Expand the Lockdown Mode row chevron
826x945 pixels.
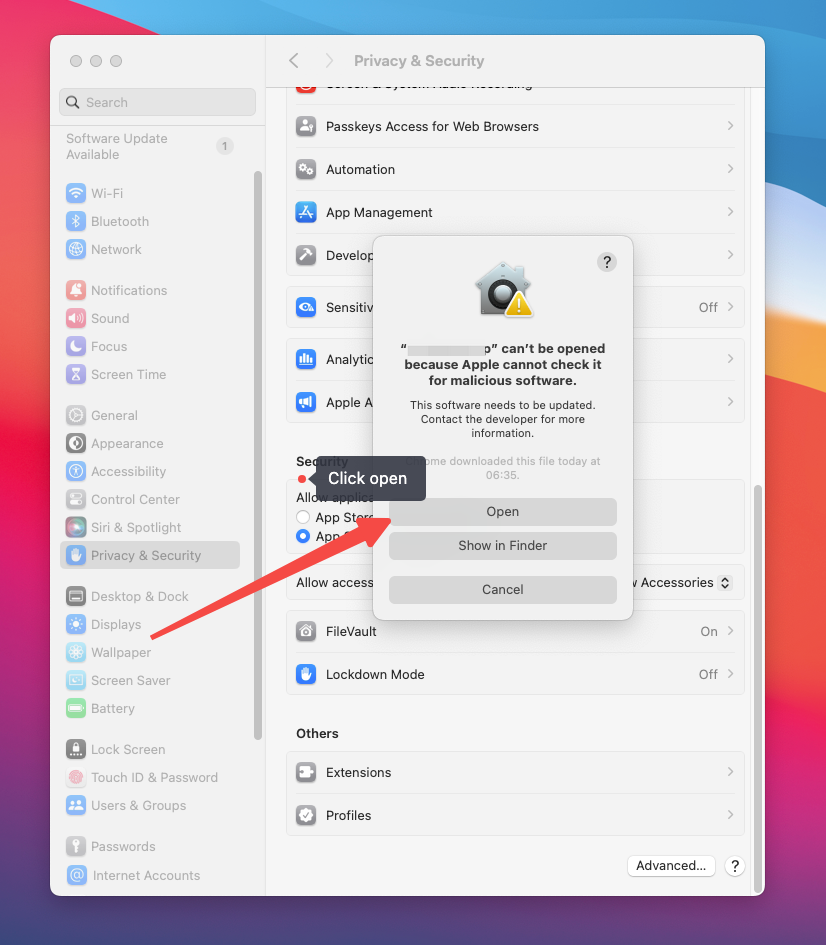pos(730,674)
